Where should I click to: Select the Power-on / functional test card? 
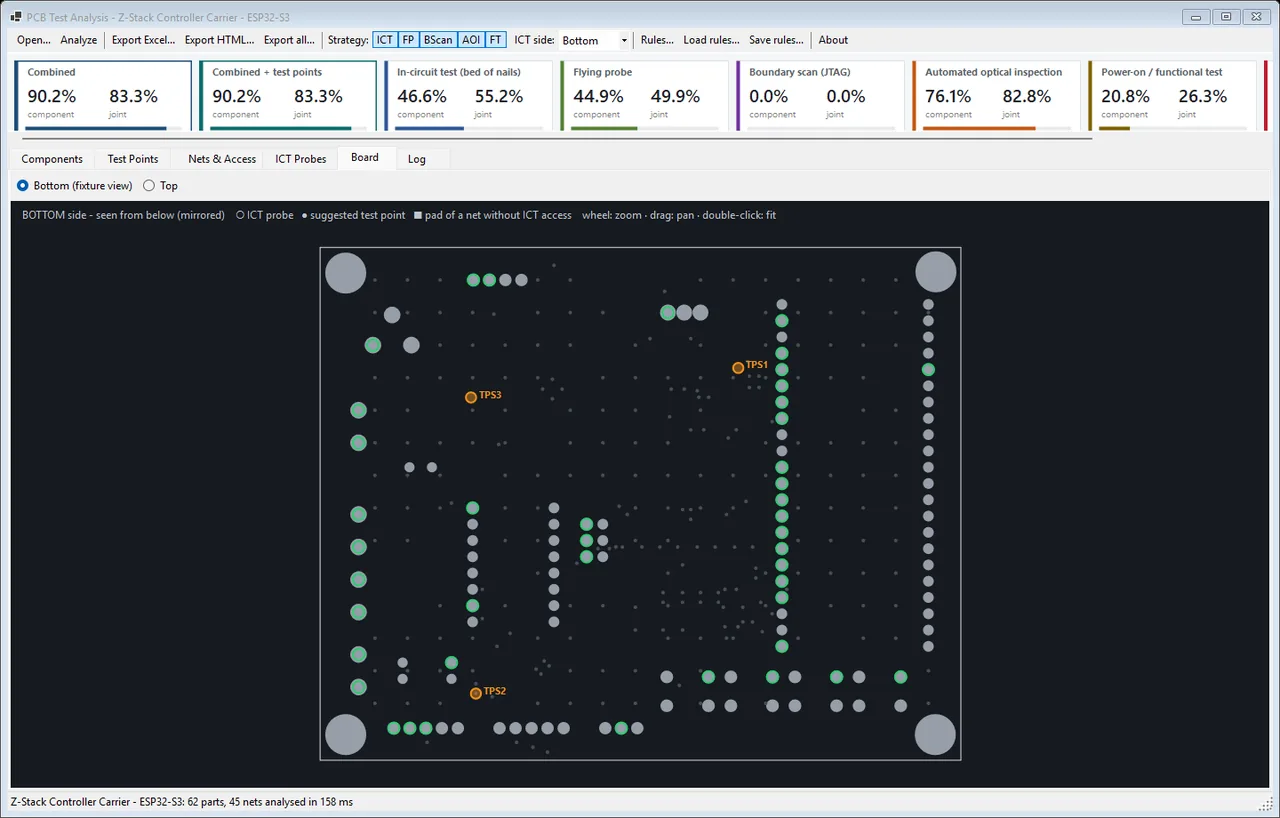(x=1173, y=95)
